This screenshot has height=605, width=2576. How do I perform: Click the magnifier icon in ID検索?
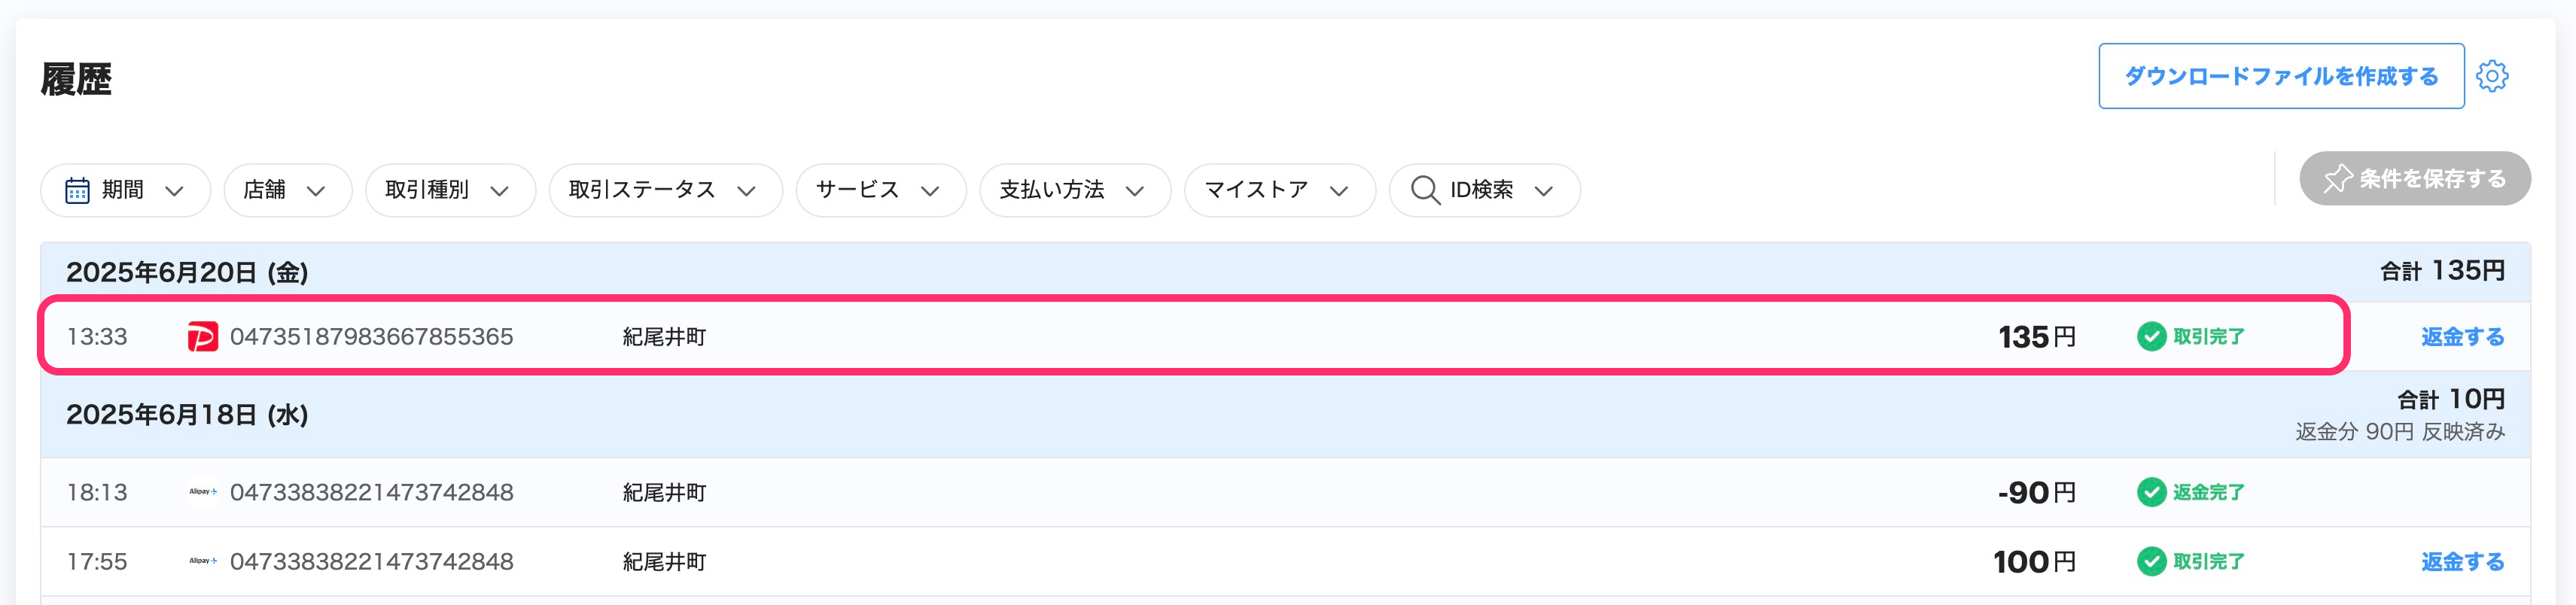coord(1424,190)
